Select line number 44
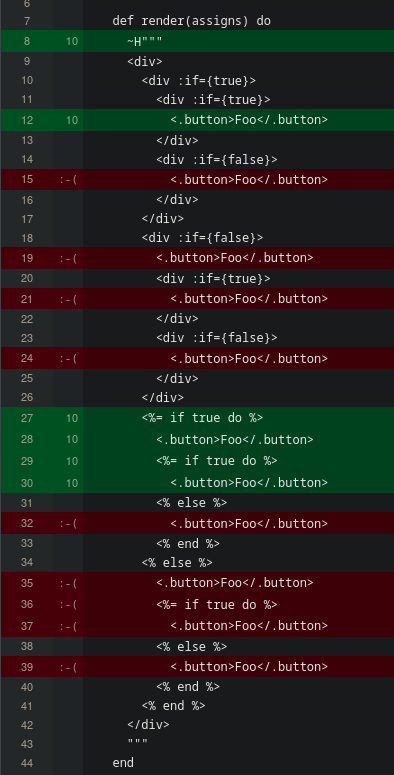394x775 pixels. 27,763
